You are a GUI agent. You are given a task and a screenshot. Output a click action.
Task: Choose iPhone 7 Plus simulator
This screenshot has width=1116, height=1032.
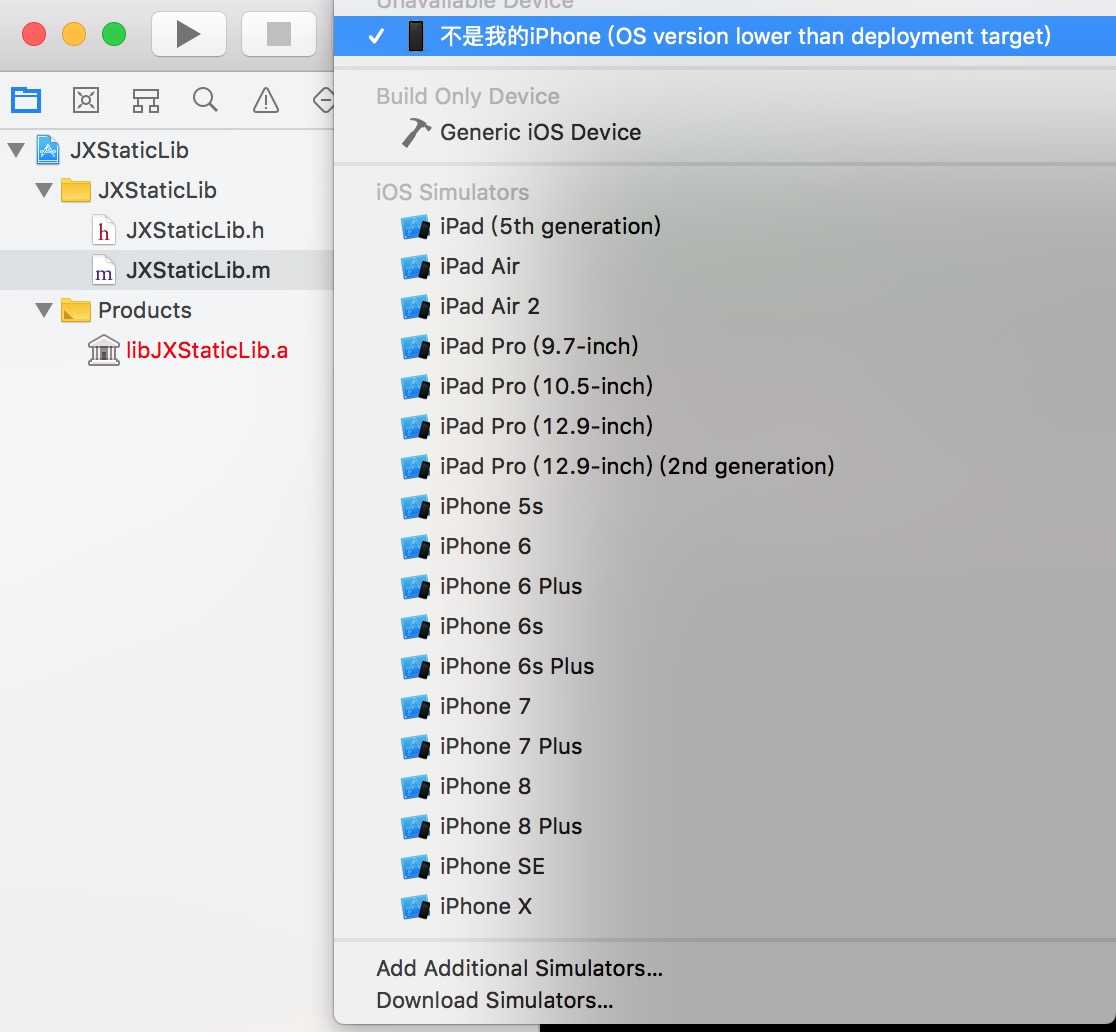pyautogui.click(x=725, y=746)
